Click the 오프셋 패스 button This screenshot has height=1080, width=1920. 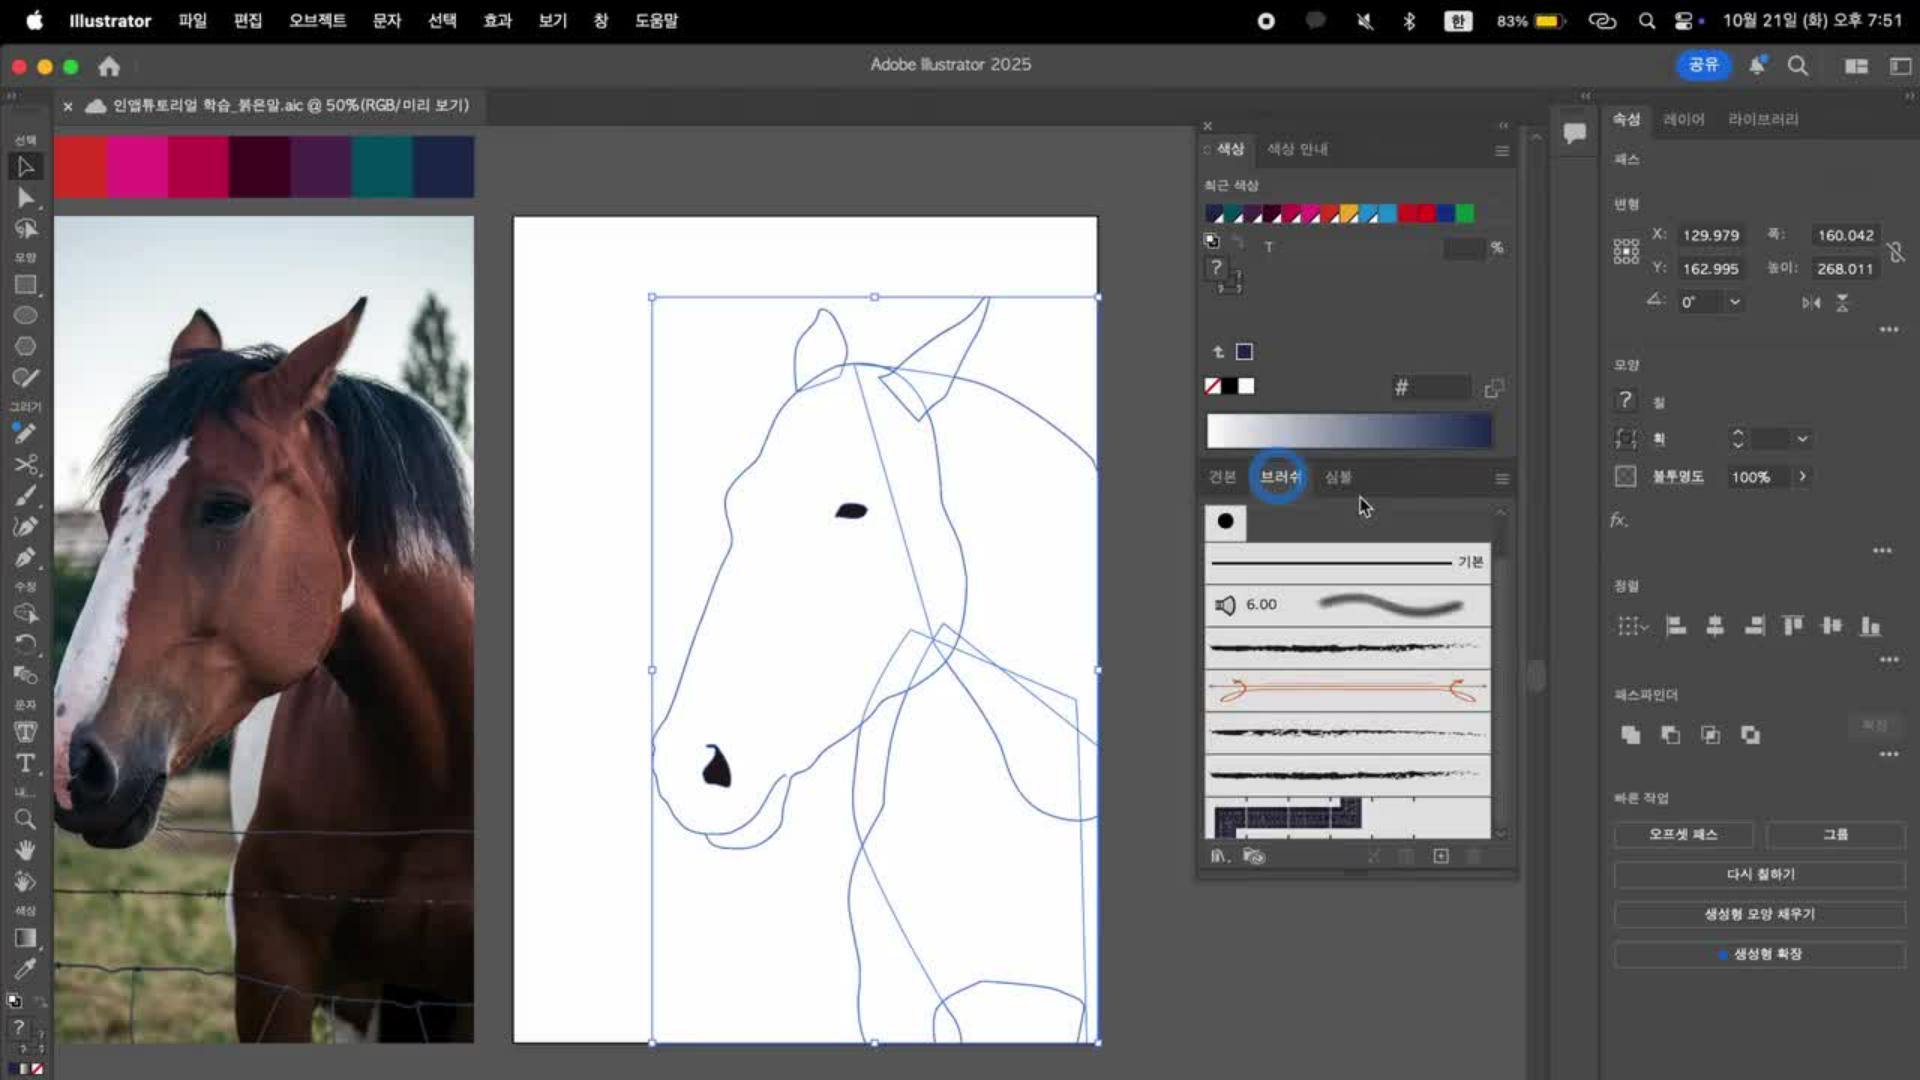click(x=1683, y=834)
